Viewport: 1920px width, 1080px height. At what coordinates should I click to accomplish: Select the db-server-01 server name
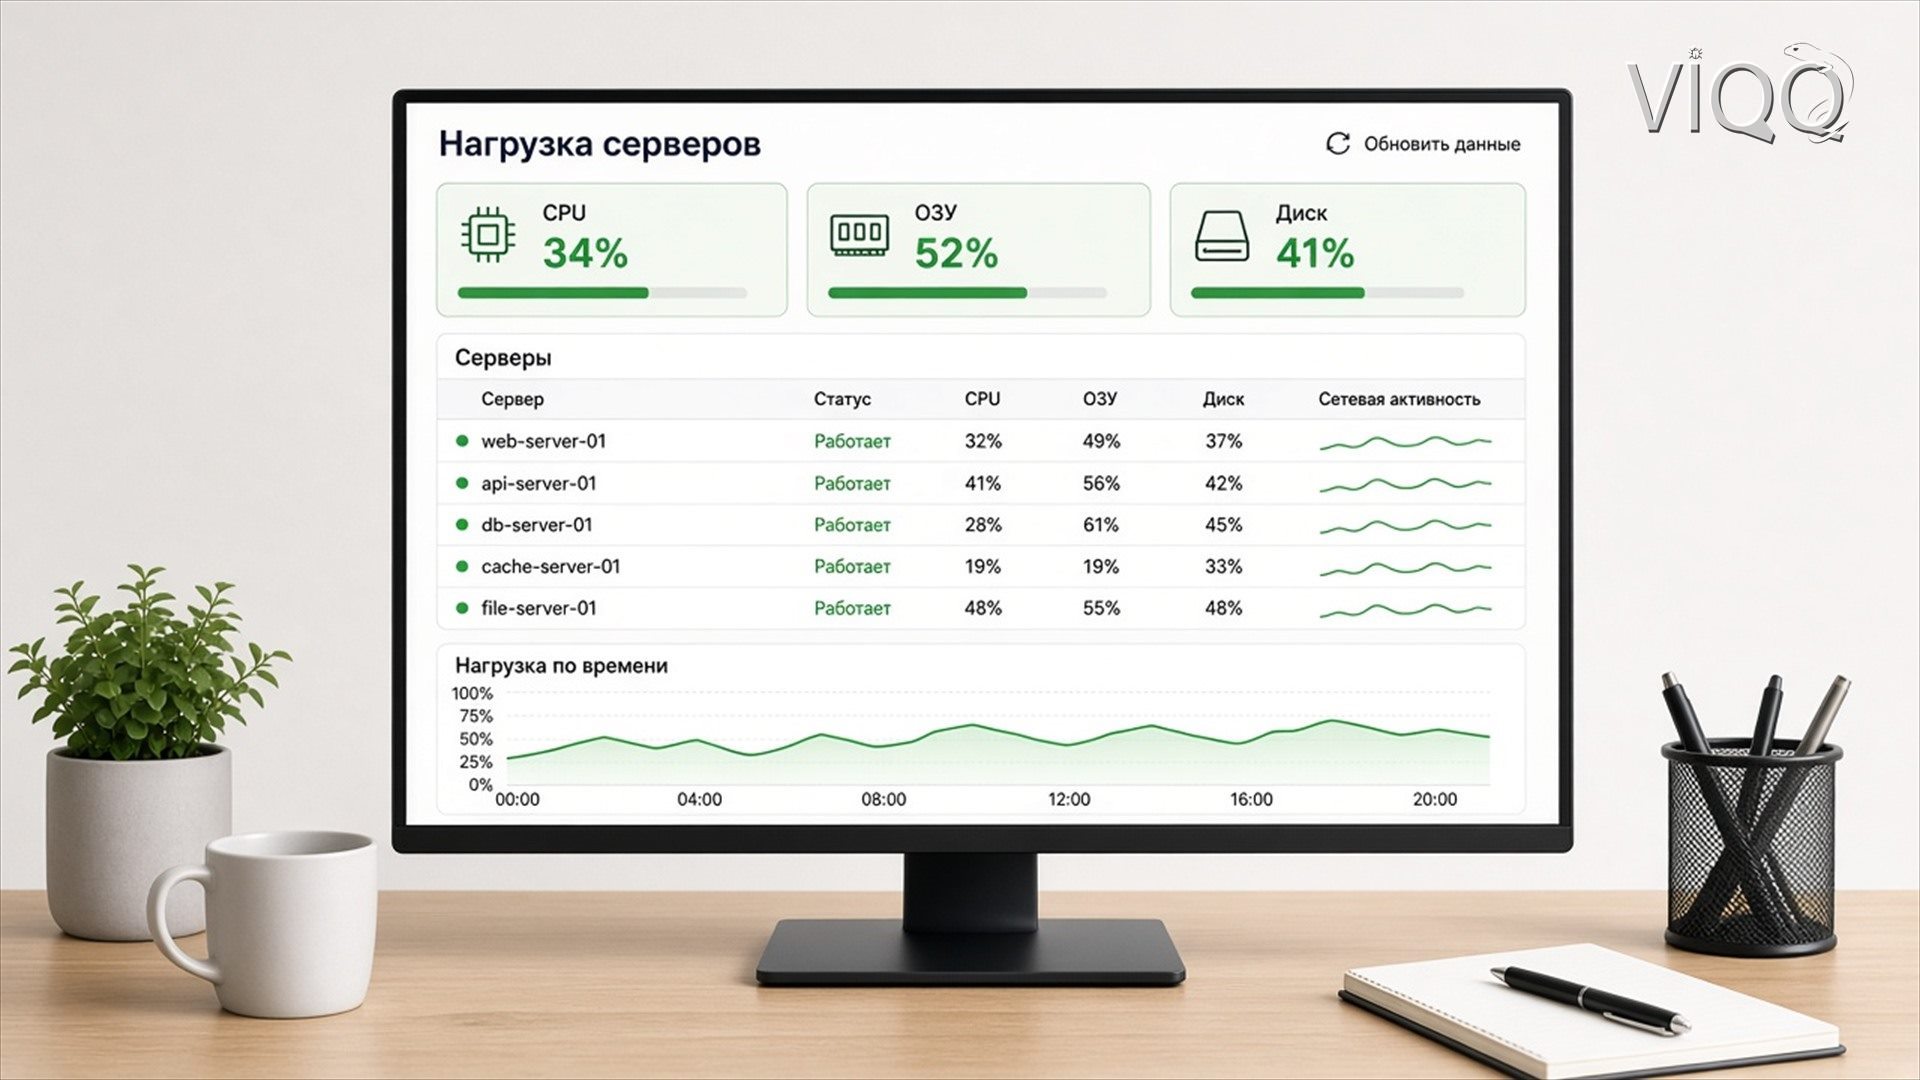pyautogui.click(x=537, y=525)
